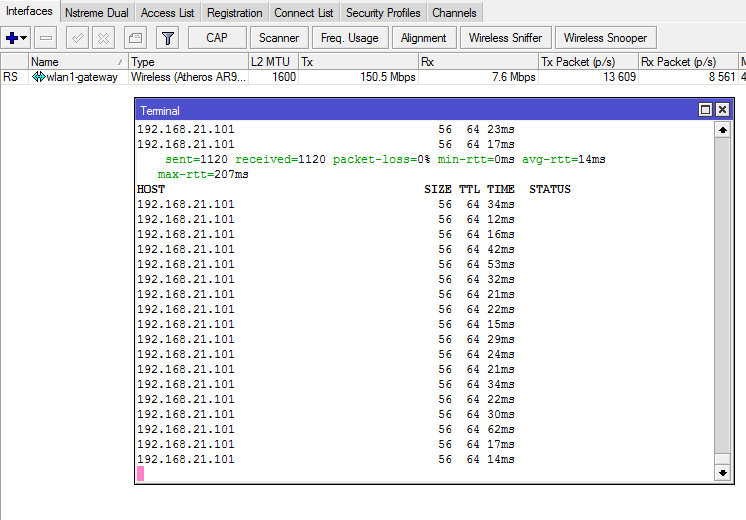Click the sent=1120 summary text
Image resolution: width=746 pixels, height=520 pixels.
coord(196,159)
